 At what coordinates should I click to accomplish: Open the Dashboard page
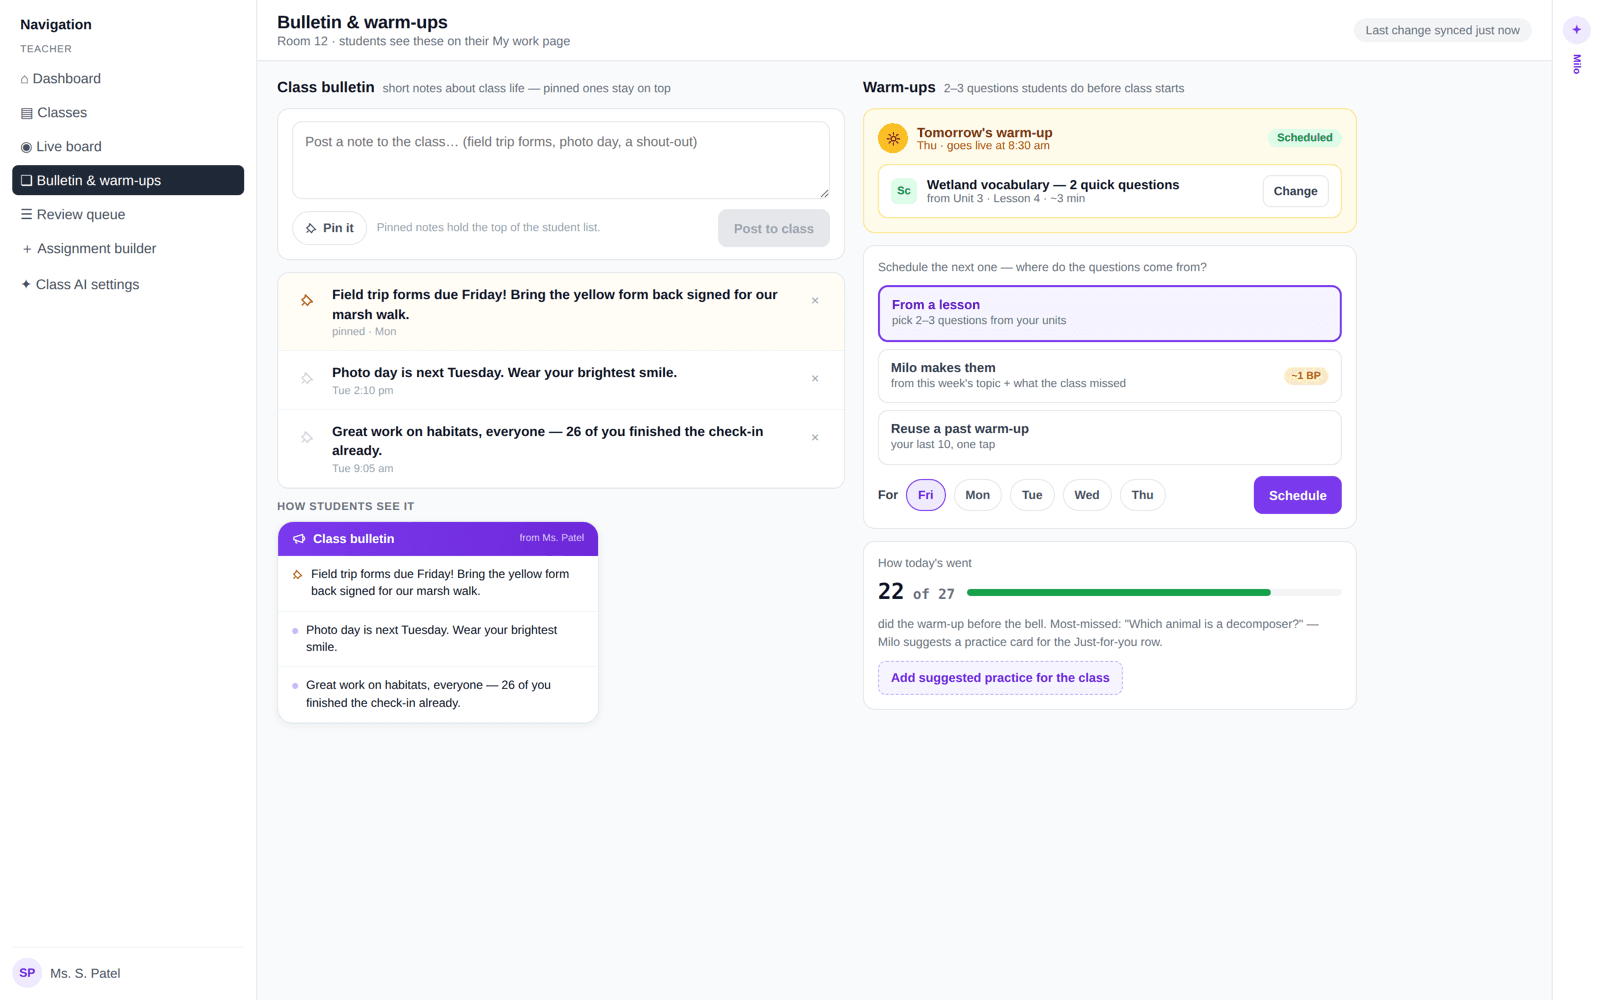tap(128, 79)
